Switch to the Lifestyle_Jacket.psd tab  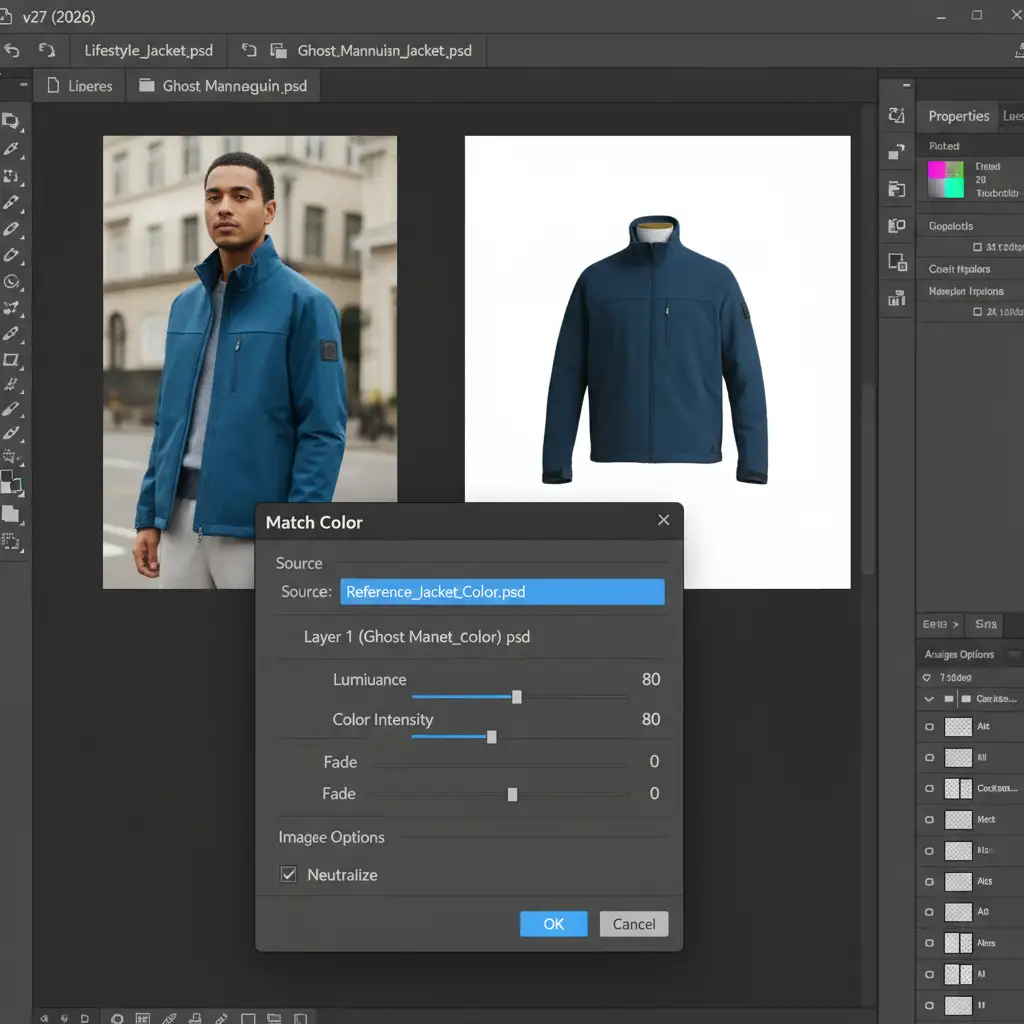click(x=148, y=50)
